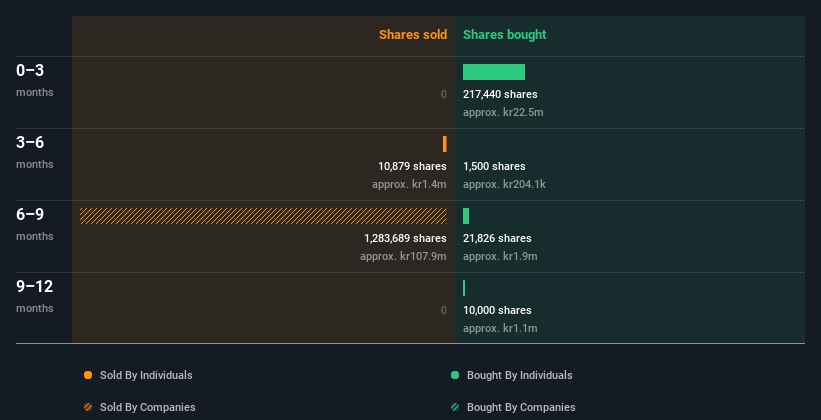The image size is (821, 420).
Task: Click the thin green bar for 10,000 shares
Action: point(464,288)
